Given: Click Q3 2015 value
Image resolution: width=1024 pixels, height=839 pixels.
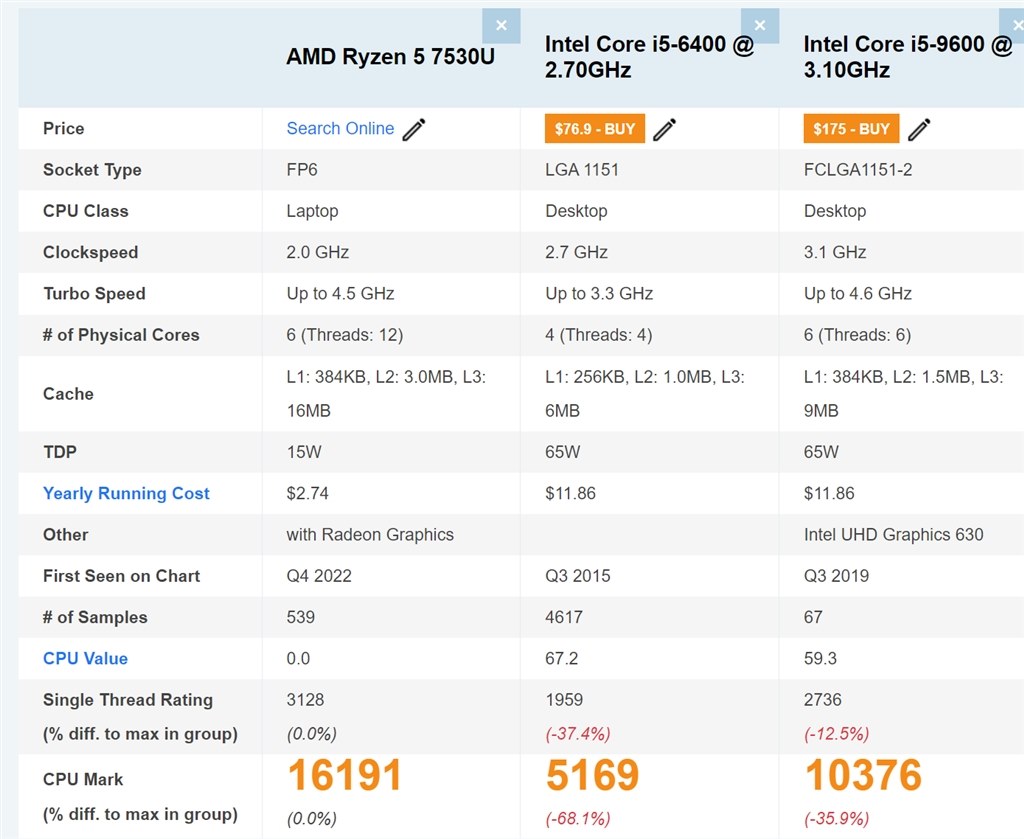Looking at the screenshot, I should tap(578, 576).
